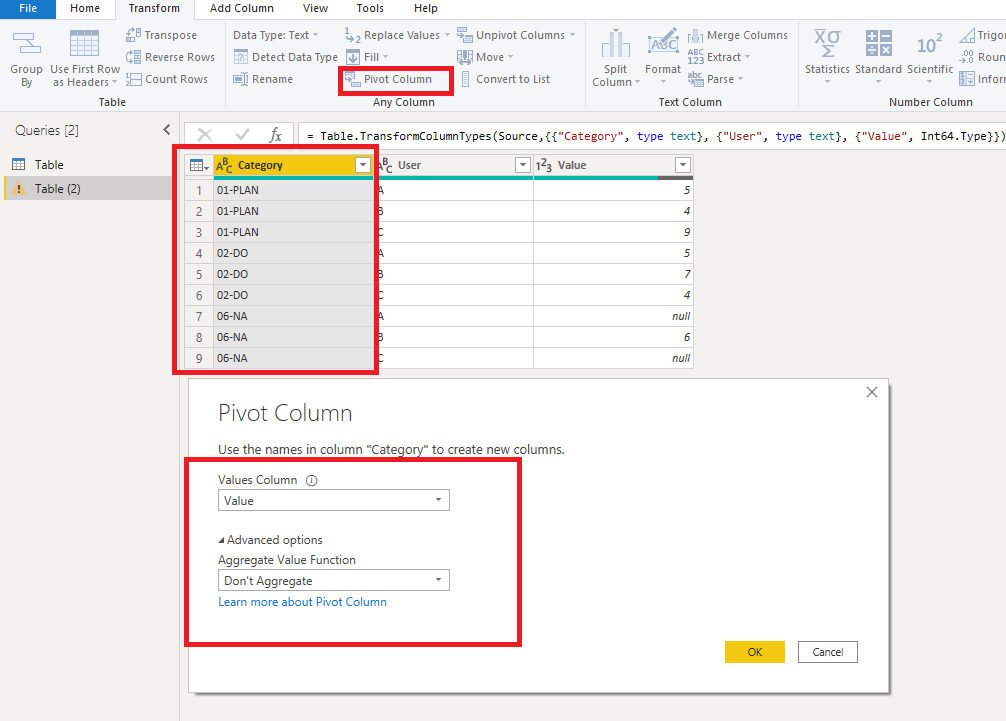Open the Values Column combo box

334,500
